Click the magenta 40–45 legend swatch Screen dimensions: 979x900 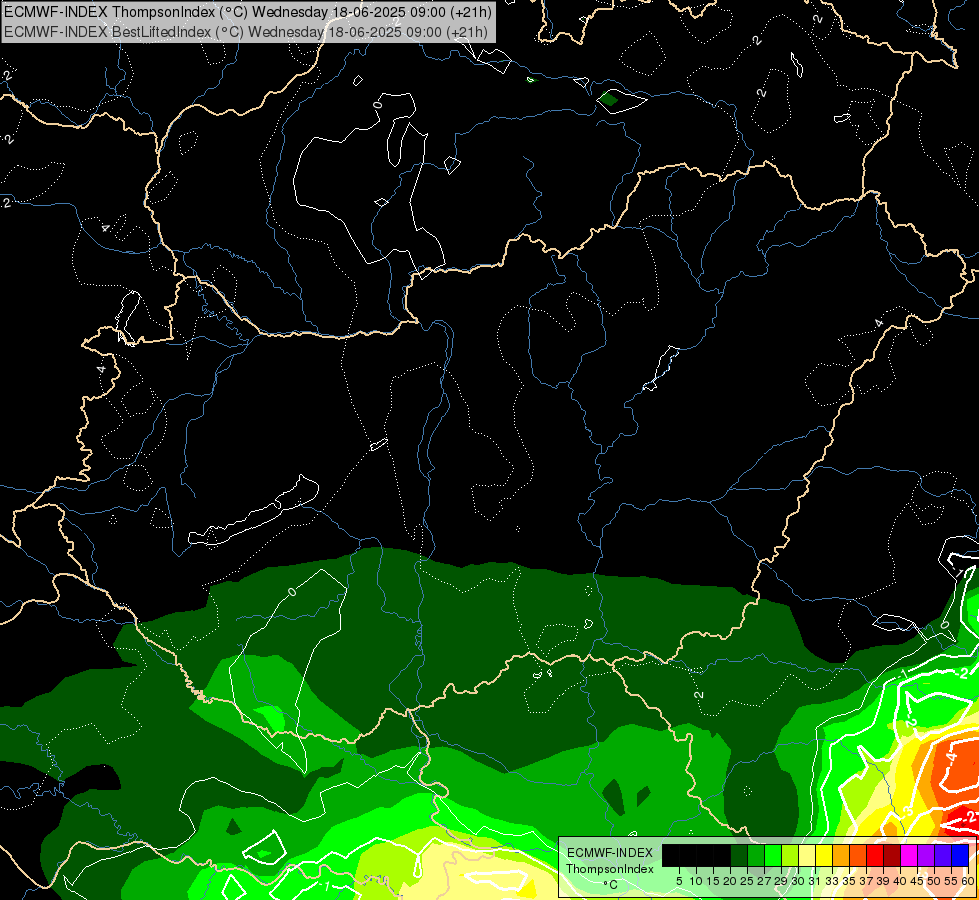coord(909,855)
